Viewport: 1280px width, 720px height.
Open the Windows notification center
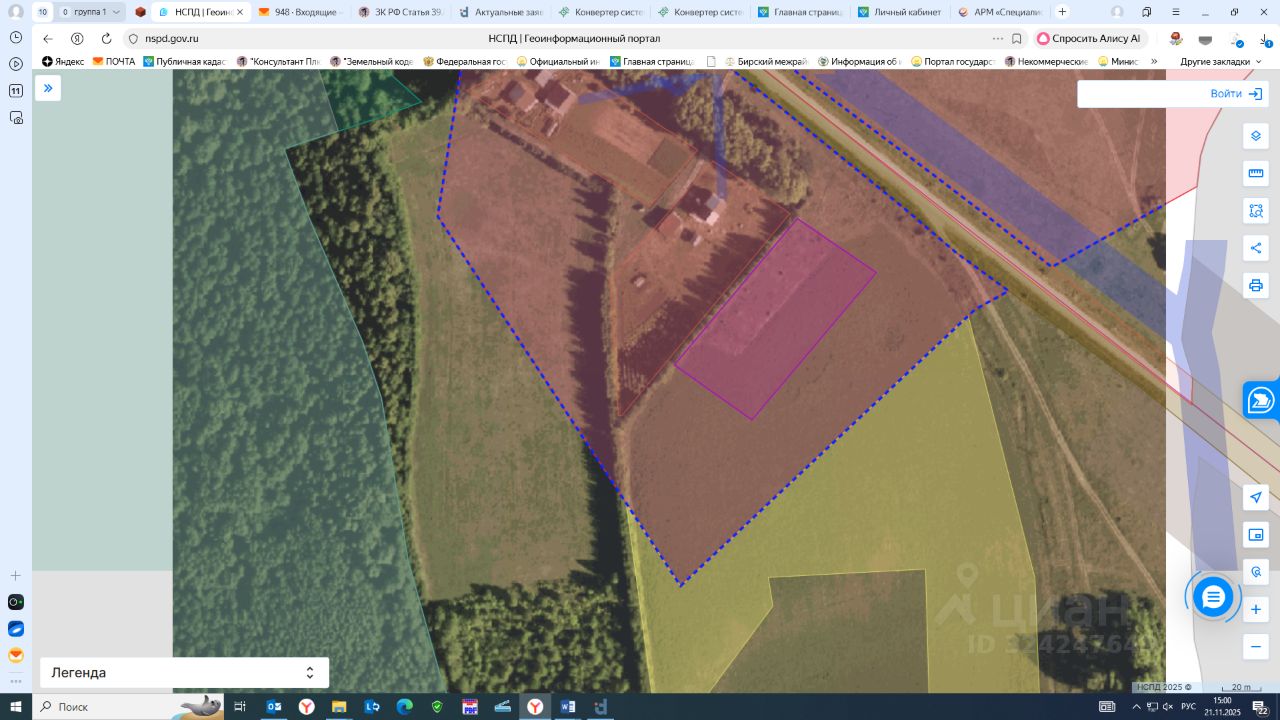pos(1262,707)
